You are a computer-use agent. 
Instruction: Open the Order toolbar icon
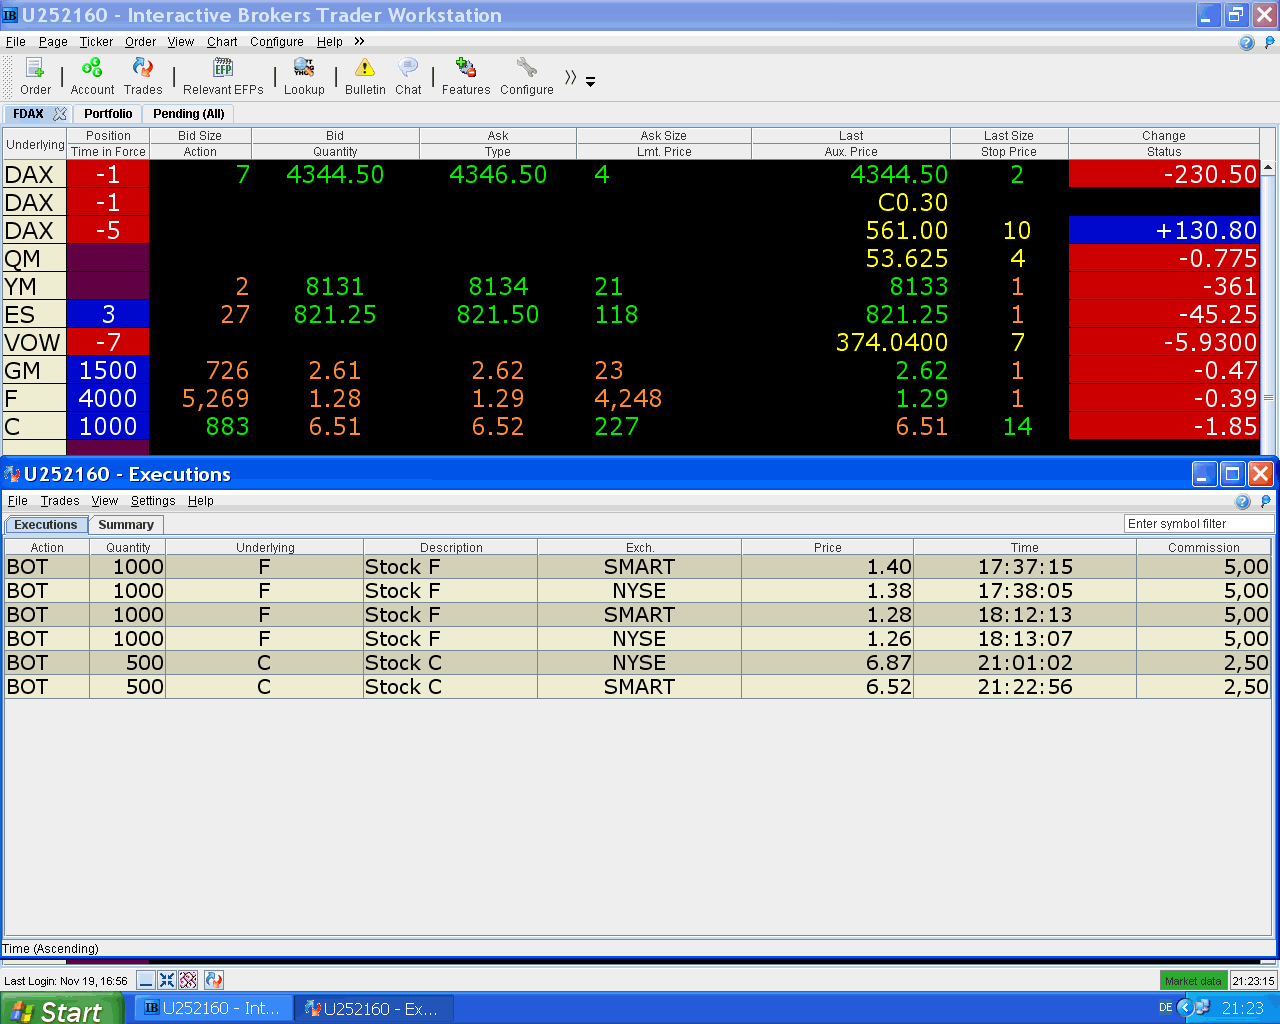click(35, 68)
